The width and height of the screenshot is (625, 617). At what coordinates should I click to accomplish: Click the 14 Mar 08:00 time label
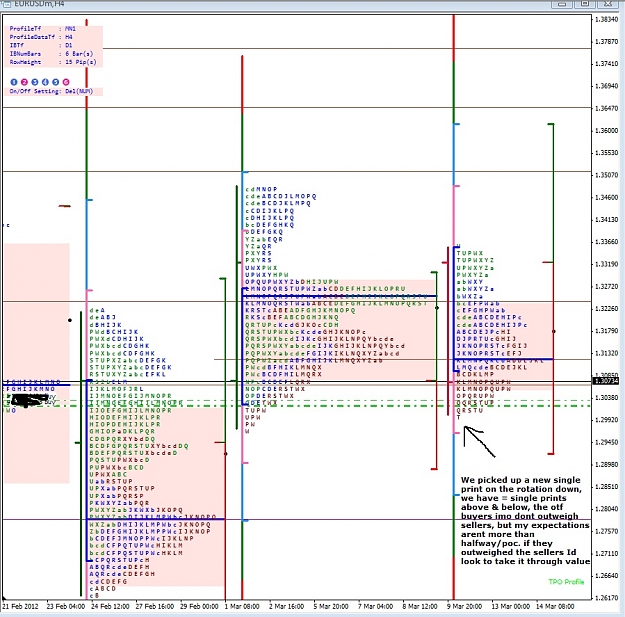pos(555,607)
